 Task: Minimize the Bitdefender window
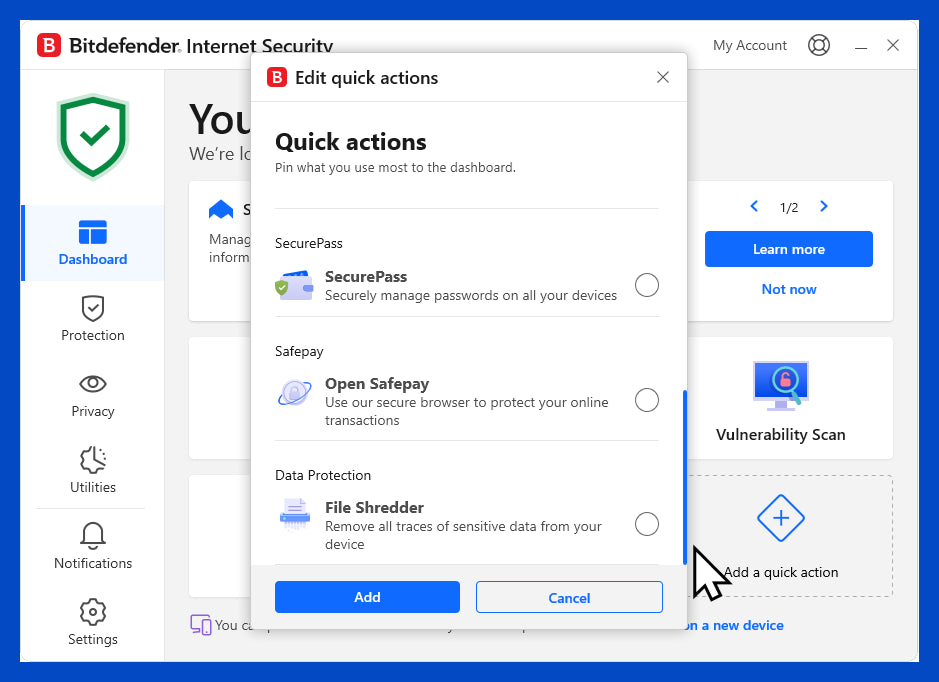[861, 46]
